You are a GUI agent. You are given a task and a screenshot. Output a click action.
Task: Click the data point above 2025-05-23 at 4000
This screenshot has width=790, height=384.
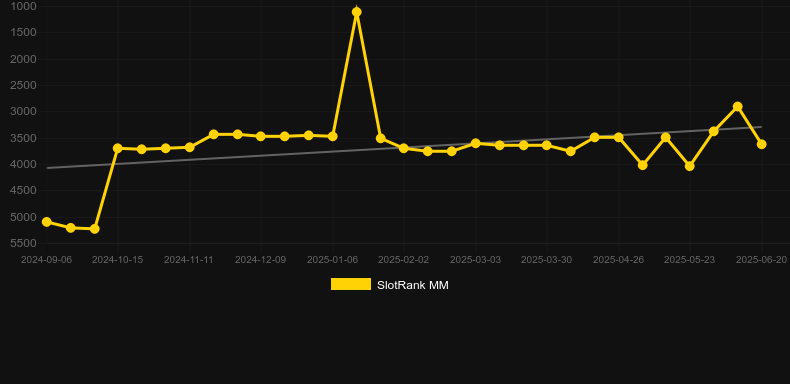click(x=690, y=166)
